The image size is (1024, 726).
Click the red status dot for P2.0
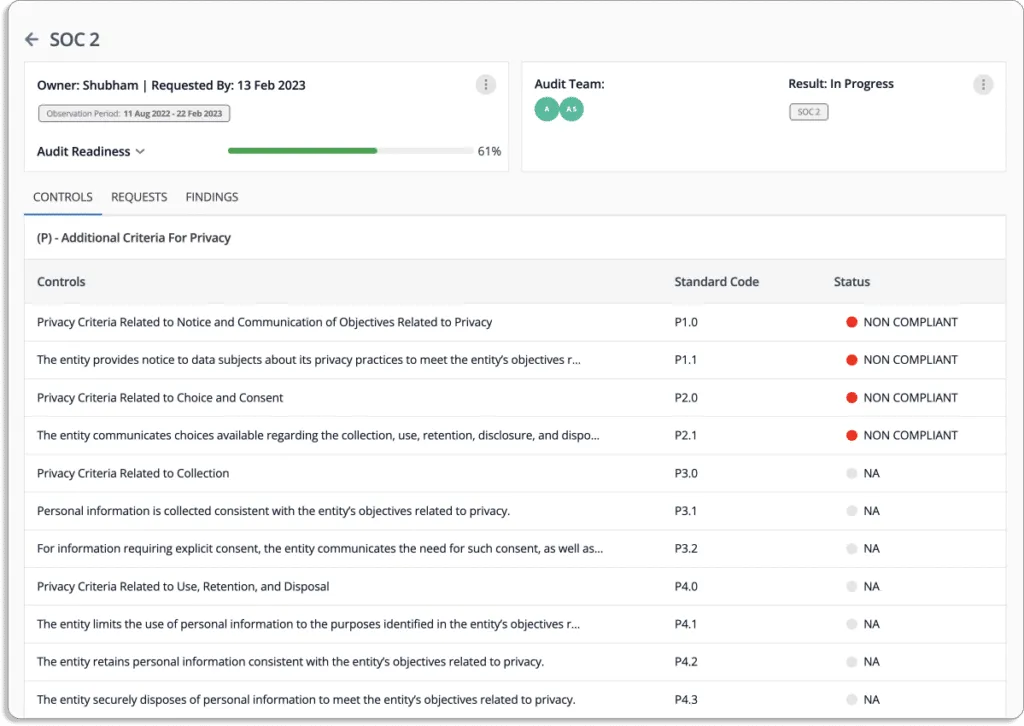[852, 398]
